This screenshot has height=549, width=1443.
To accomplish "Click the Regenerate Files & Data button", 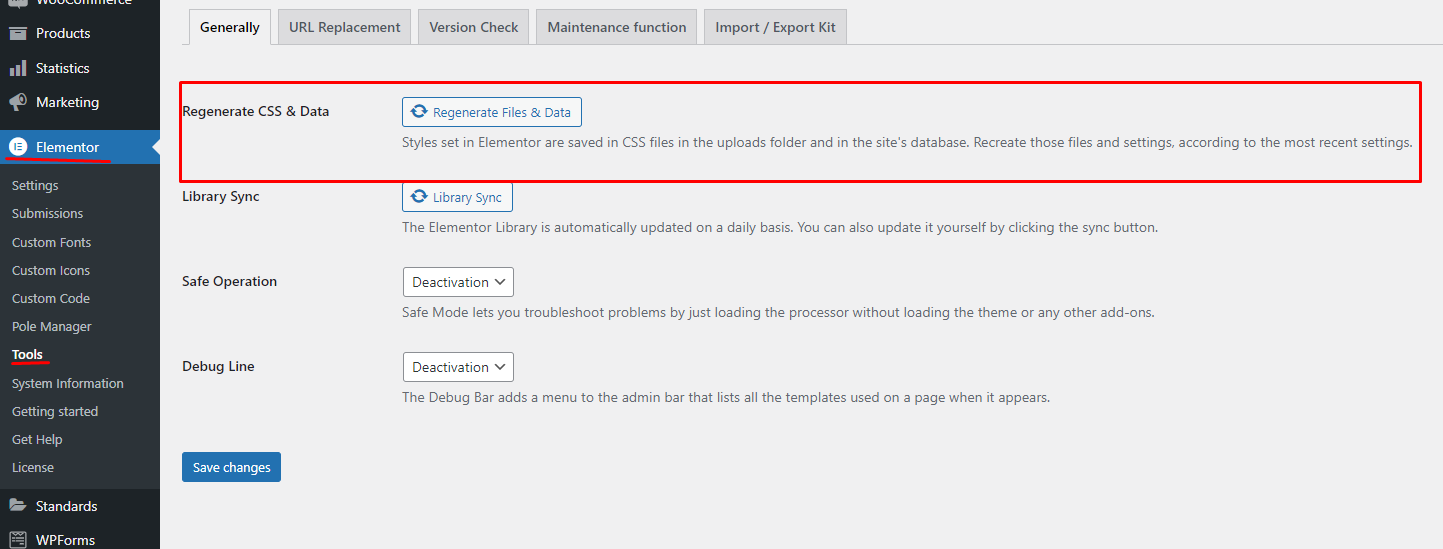I will point(492,112).
